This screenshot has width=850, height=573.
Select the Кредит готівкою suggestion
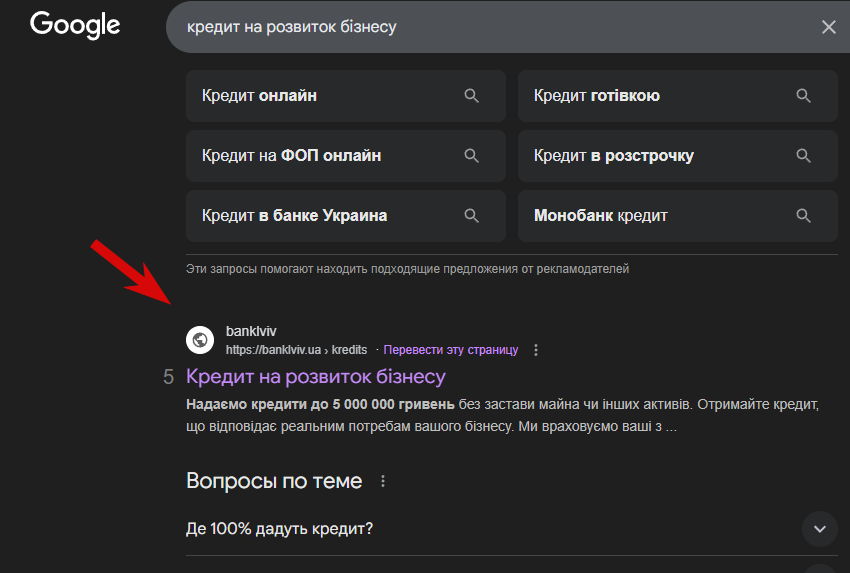[678, 96]
